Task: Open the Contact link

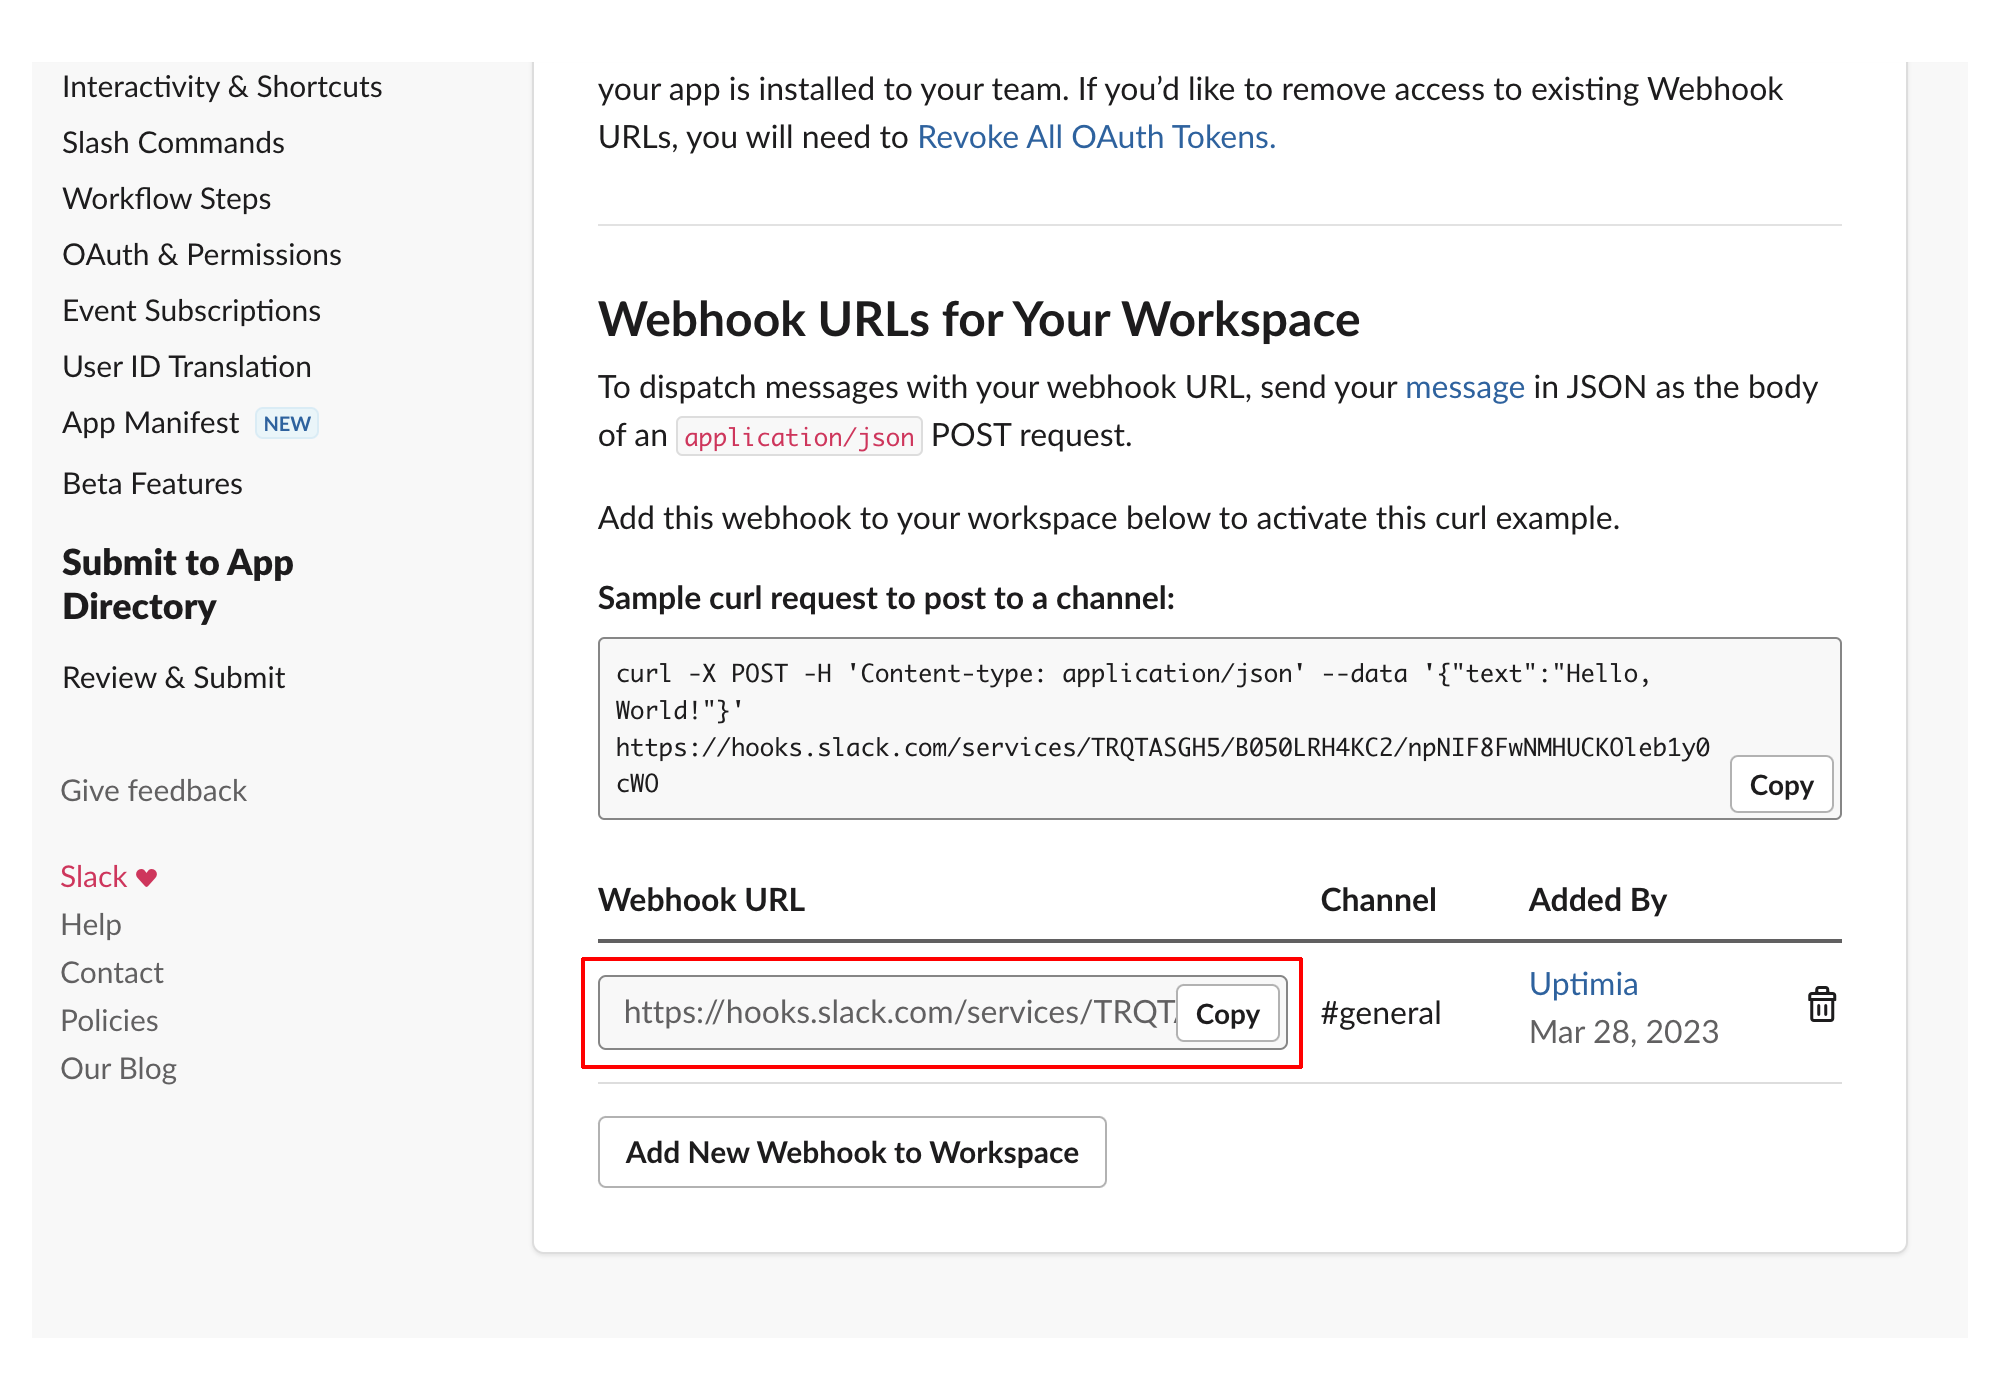Action: [x=112, y=973]
